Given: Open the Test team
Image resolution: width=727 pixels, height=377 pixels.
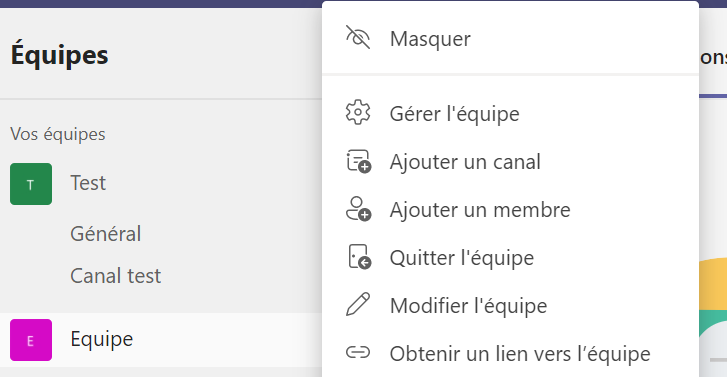Looking at the screenshot, I should [88, 183].
